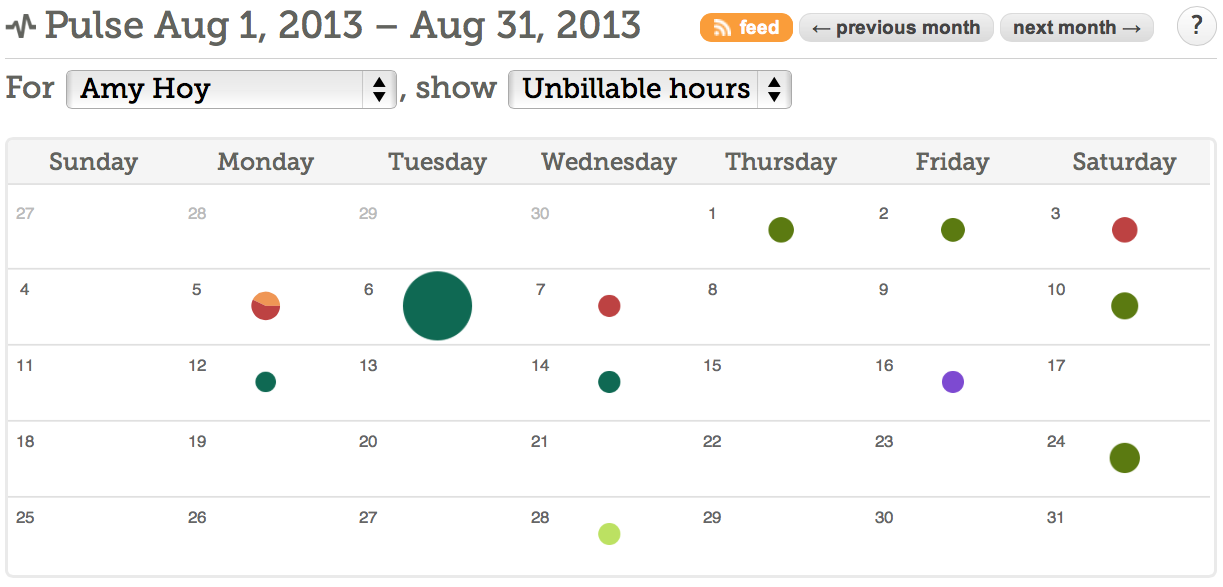Open the Amy Hoy person dropdown
The width and height of the screenshot is (1223, 587).
[x=232, y=89]
